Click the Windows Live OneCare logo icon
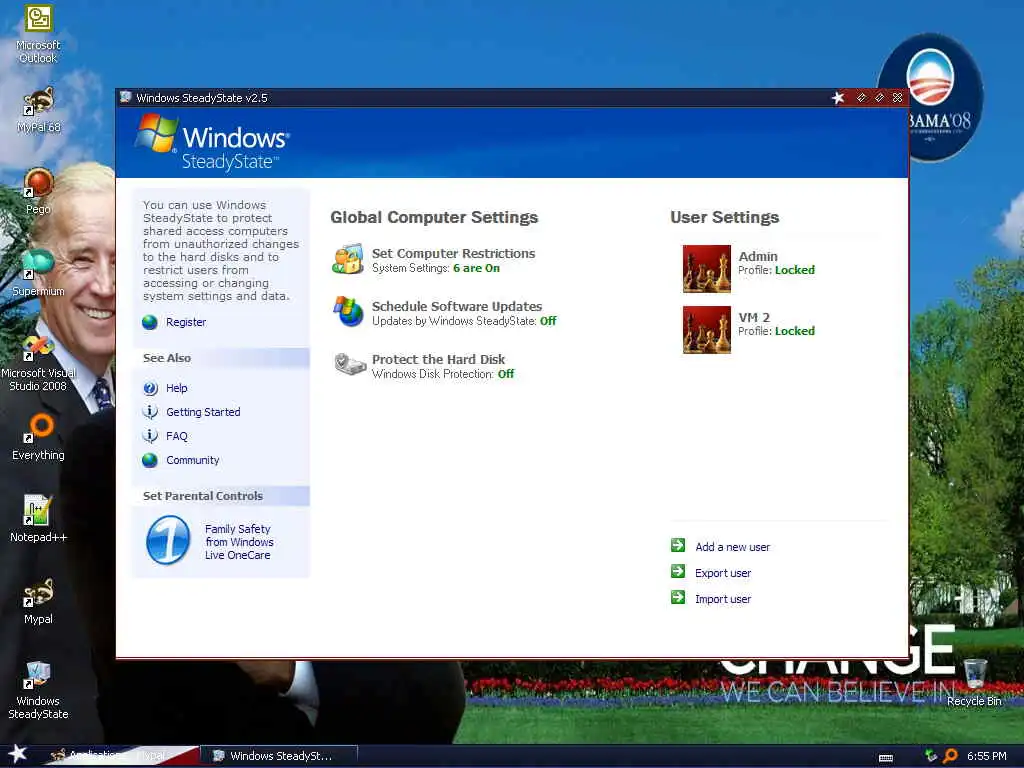Screen dimensions: 1024x768 [x=168, y=541]
